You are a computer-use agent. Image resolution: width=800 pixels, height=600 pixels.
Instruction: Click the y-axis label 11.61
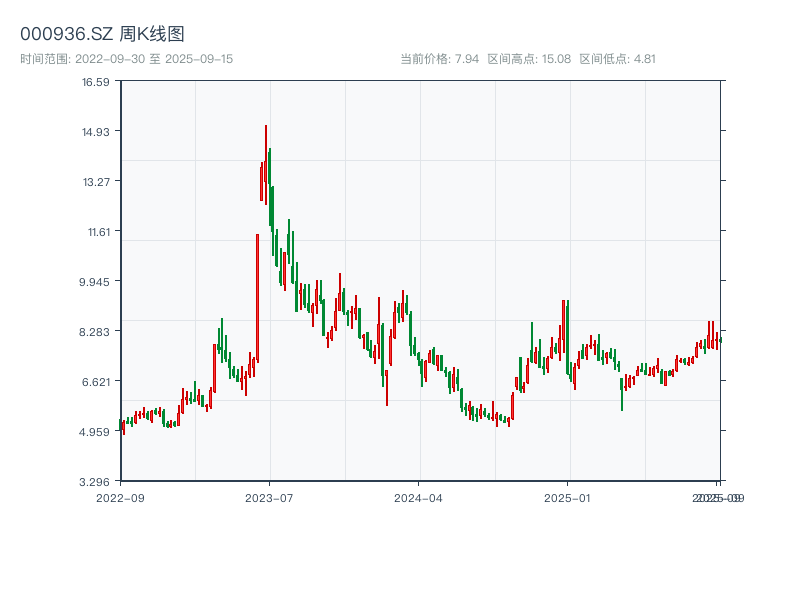point(99,232)
